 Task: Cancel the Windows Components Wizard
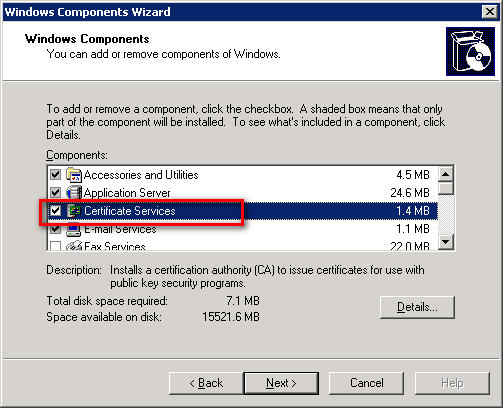[x=366, y=383]
